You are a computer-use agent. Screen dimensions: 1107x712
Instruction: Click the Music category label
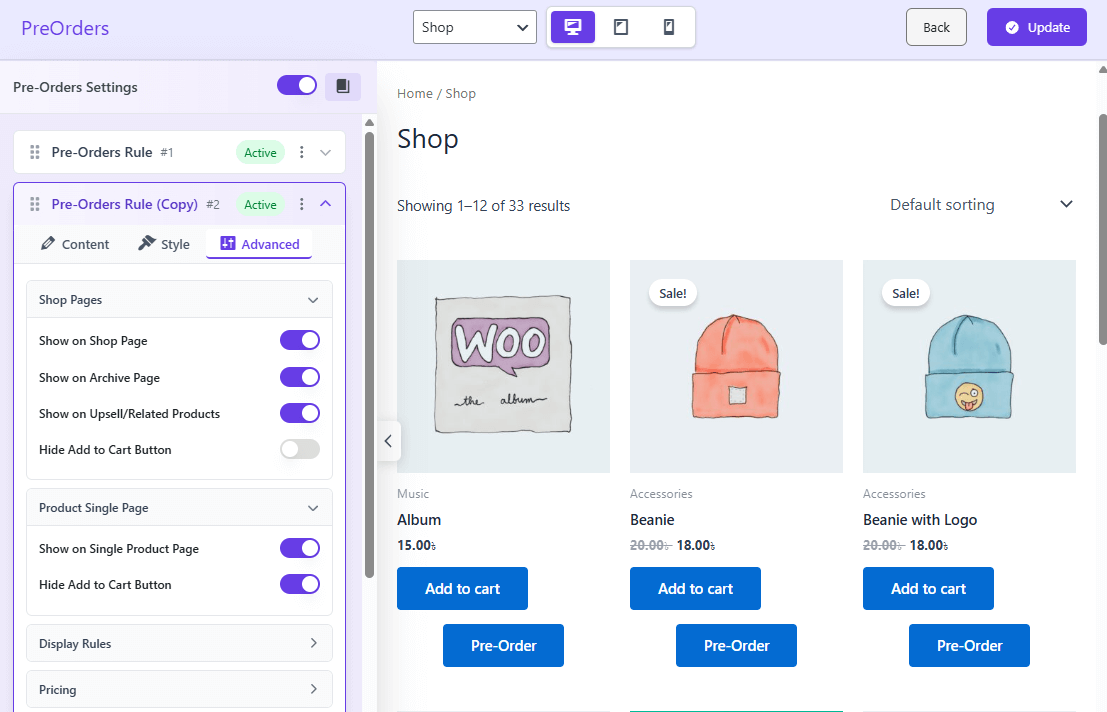tap(413, 494)
